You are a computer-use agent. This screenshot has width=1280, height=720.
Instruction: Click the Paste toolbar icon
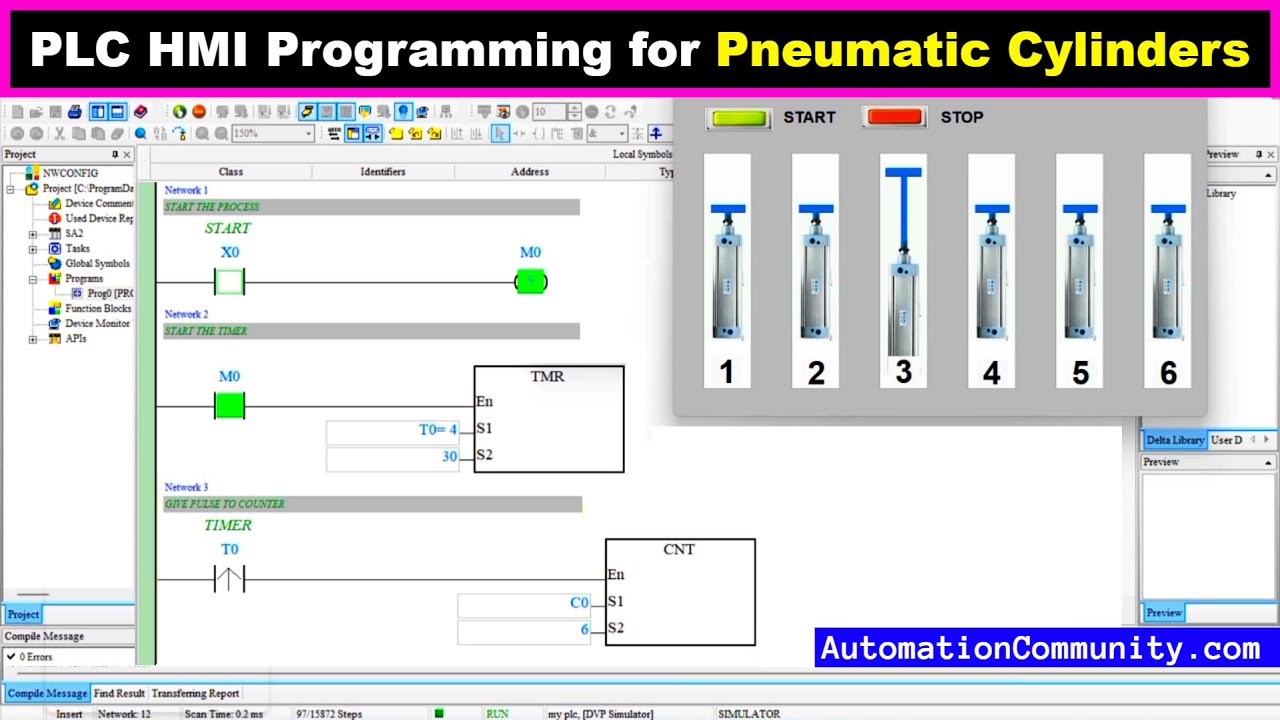click(98, 133)
